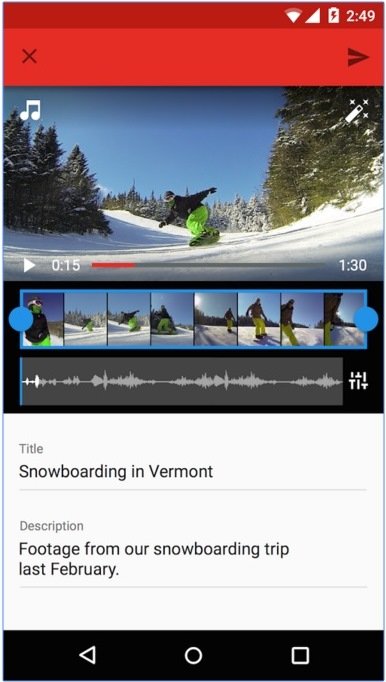Select the last filmstrip thumbnail frame
Image resolution: width=386 pixels, height=682 pixels.
point(344,319)
